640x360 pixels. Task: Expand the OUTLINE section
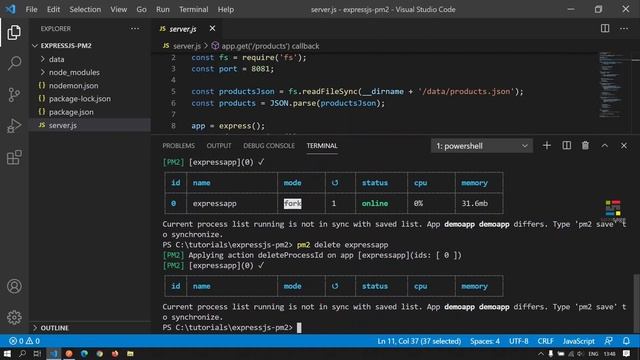point(90,328)
